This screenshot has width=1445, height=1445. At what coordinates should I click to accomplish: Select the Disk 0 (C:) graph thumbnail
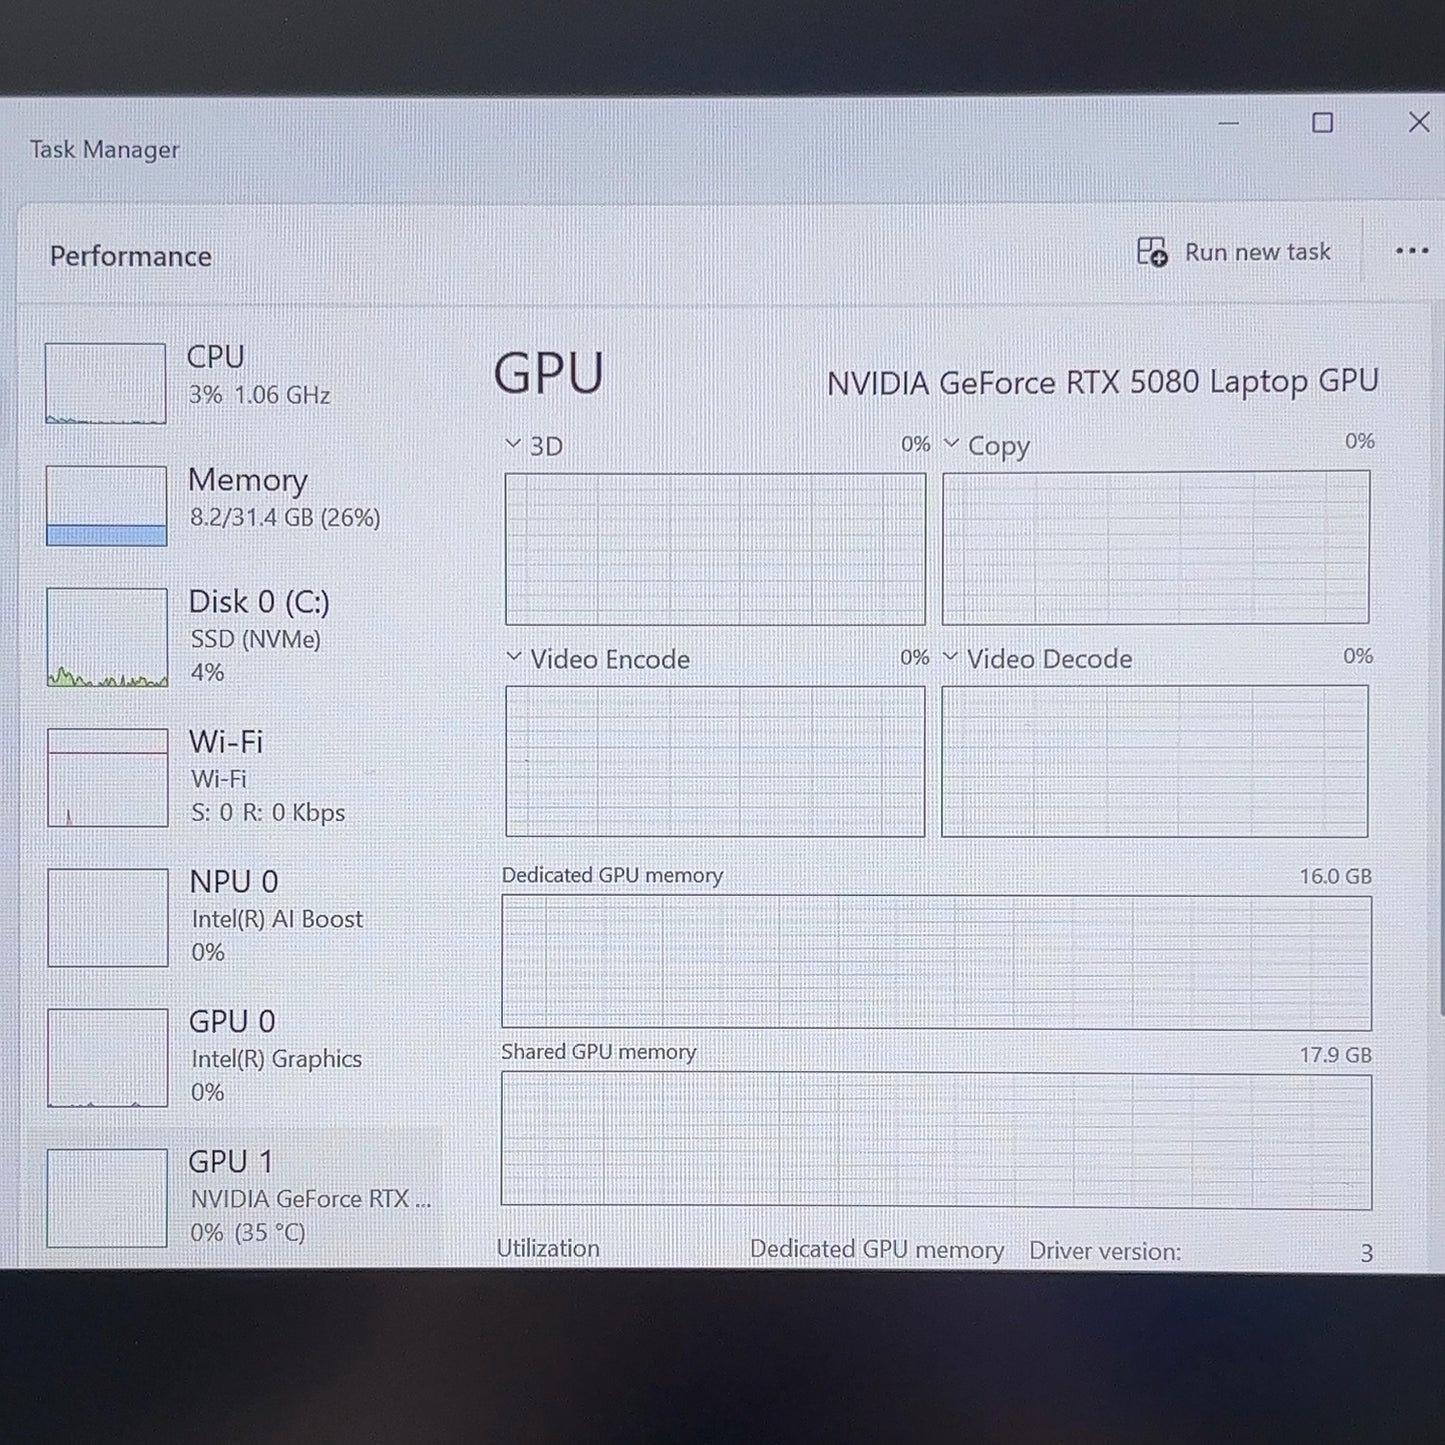pyautogui.click(x=107, y=637)
